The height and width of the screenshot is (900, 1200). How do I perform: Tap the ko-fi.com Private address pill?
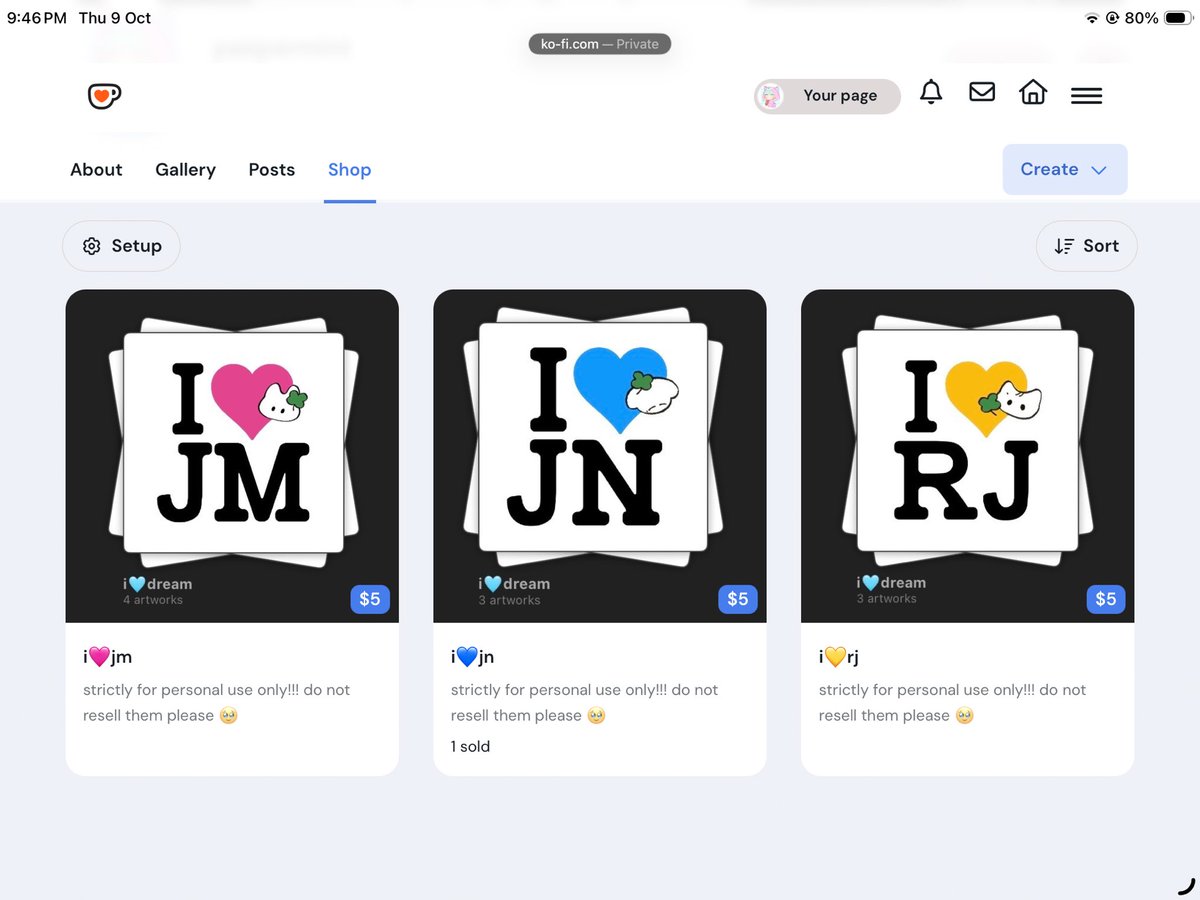pos(600,44)
